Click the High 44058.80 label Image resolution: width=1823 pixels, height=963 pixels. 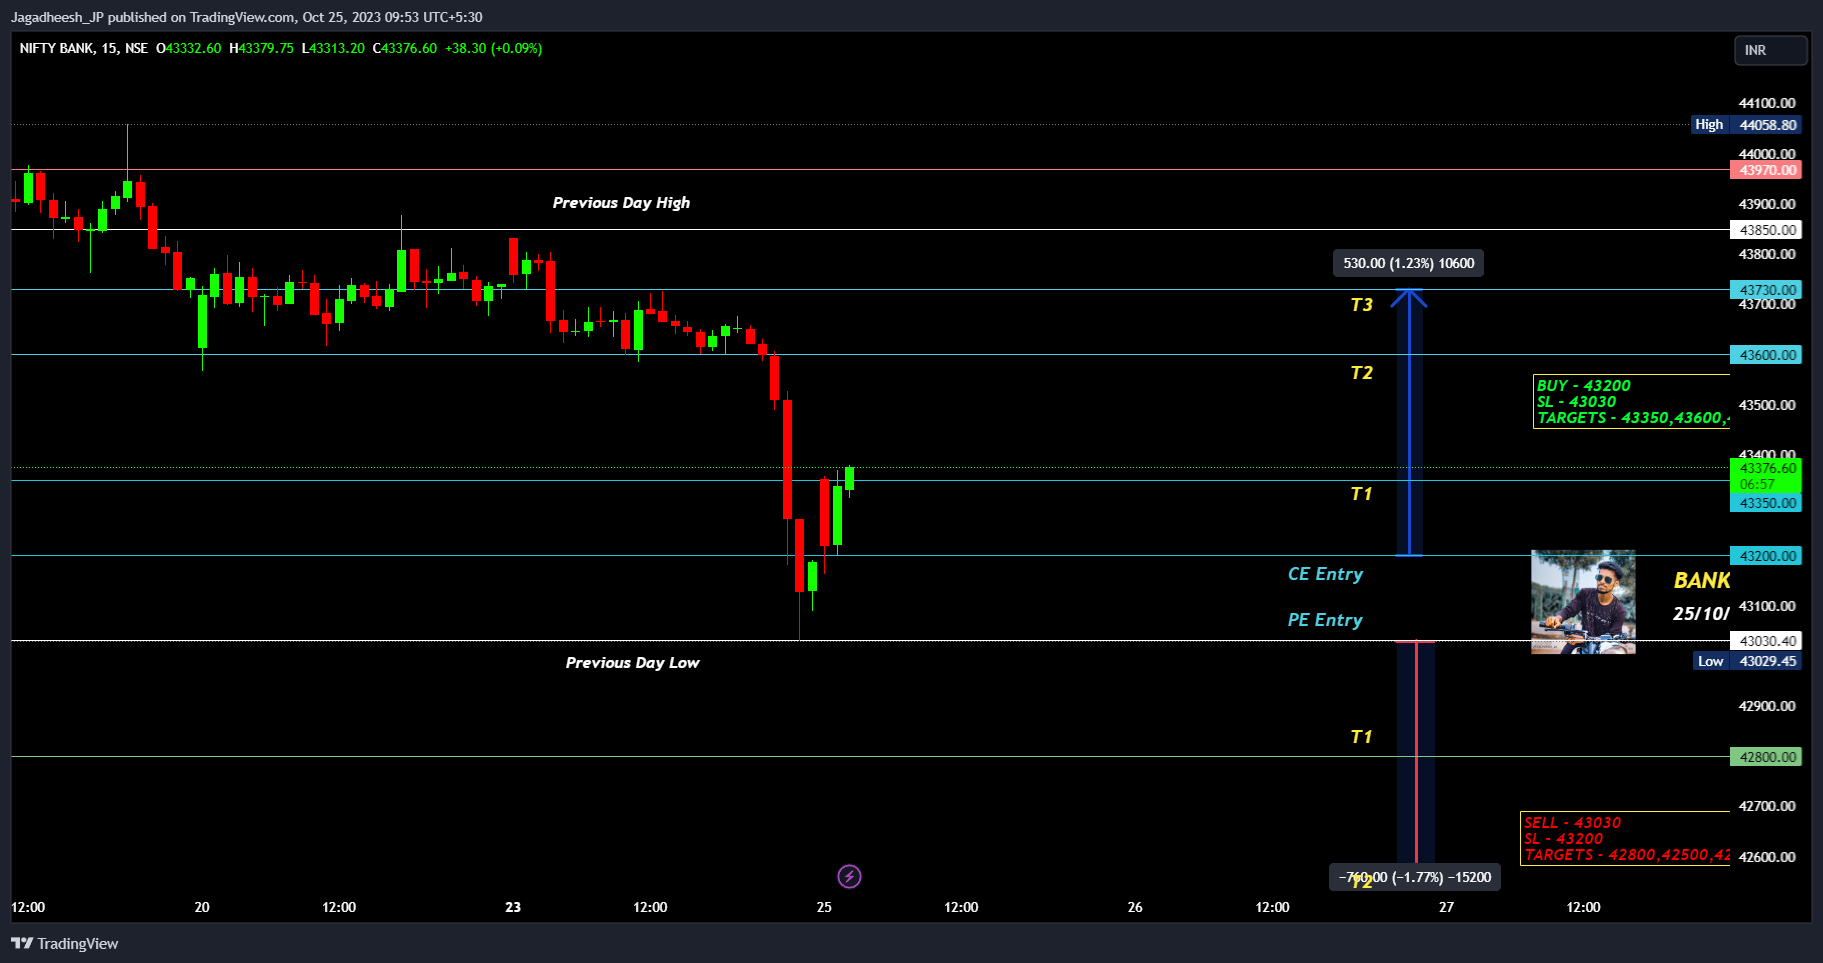(1747, 125)
